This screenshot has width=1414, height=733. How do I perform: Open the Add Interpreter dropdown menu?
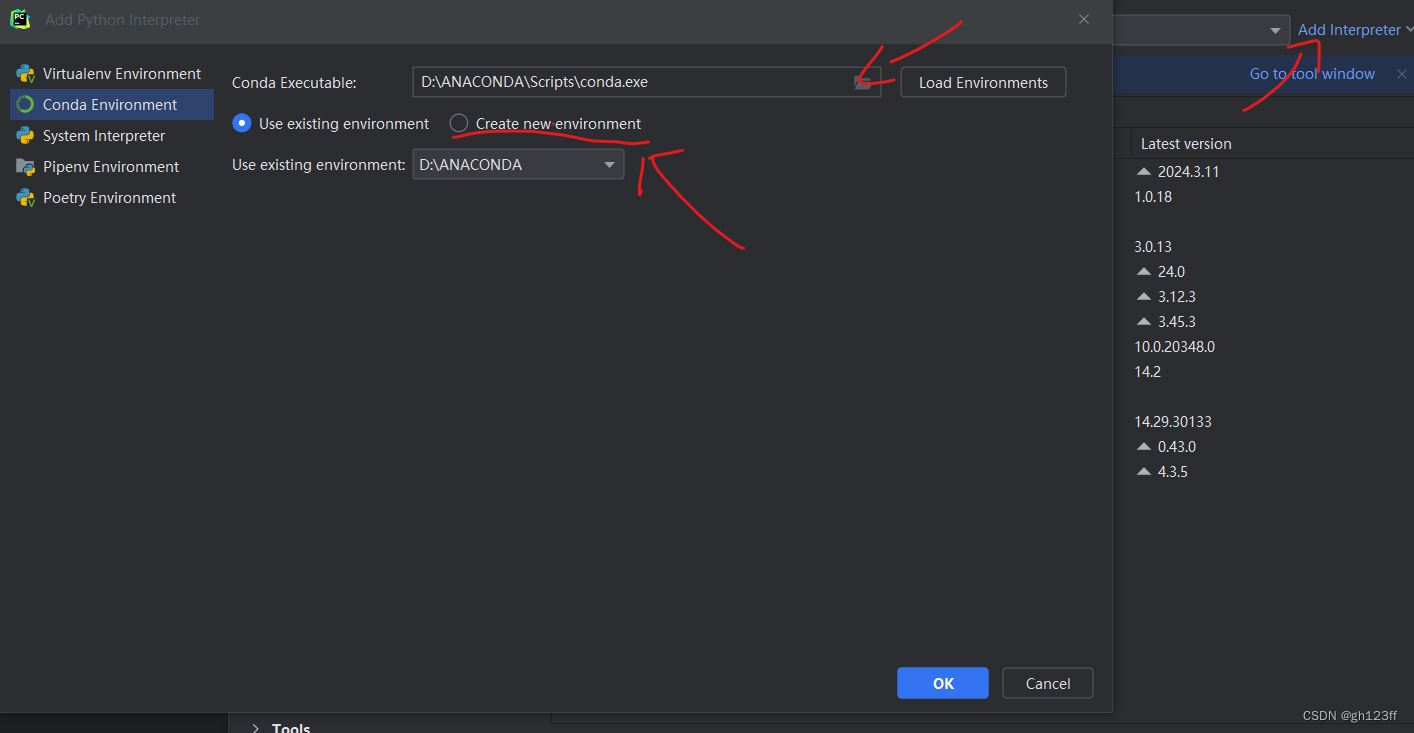coord(1349,29)
